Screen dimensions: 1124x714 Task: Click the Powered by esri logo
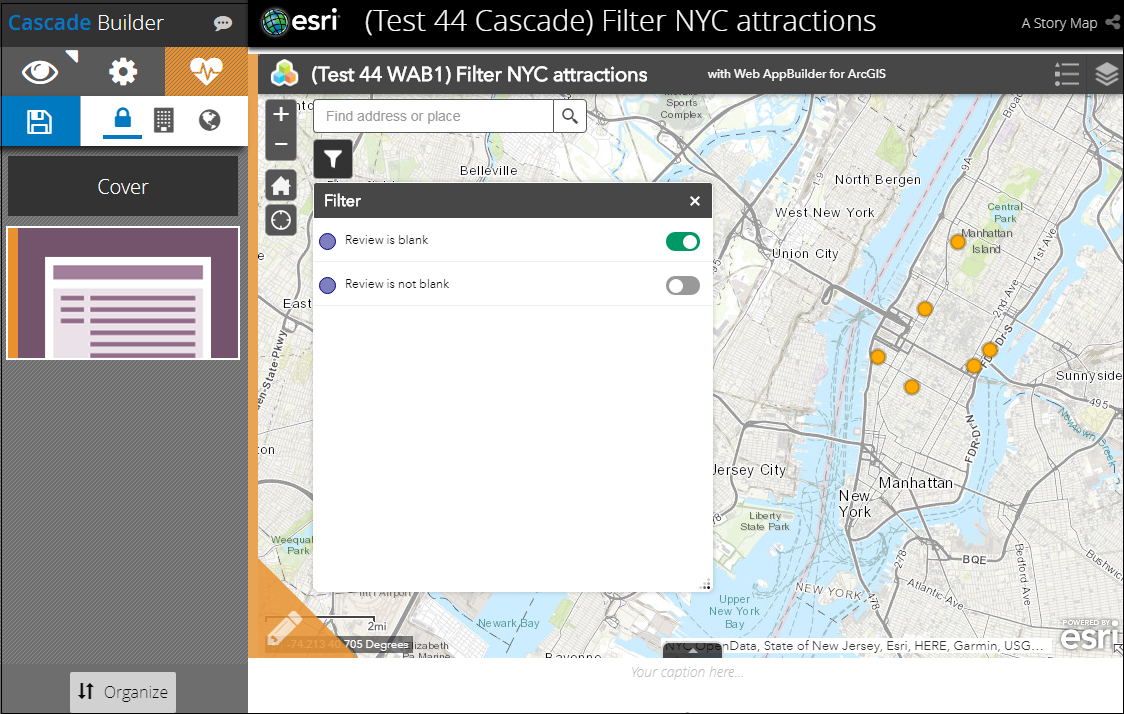(x=1090, y=634)
